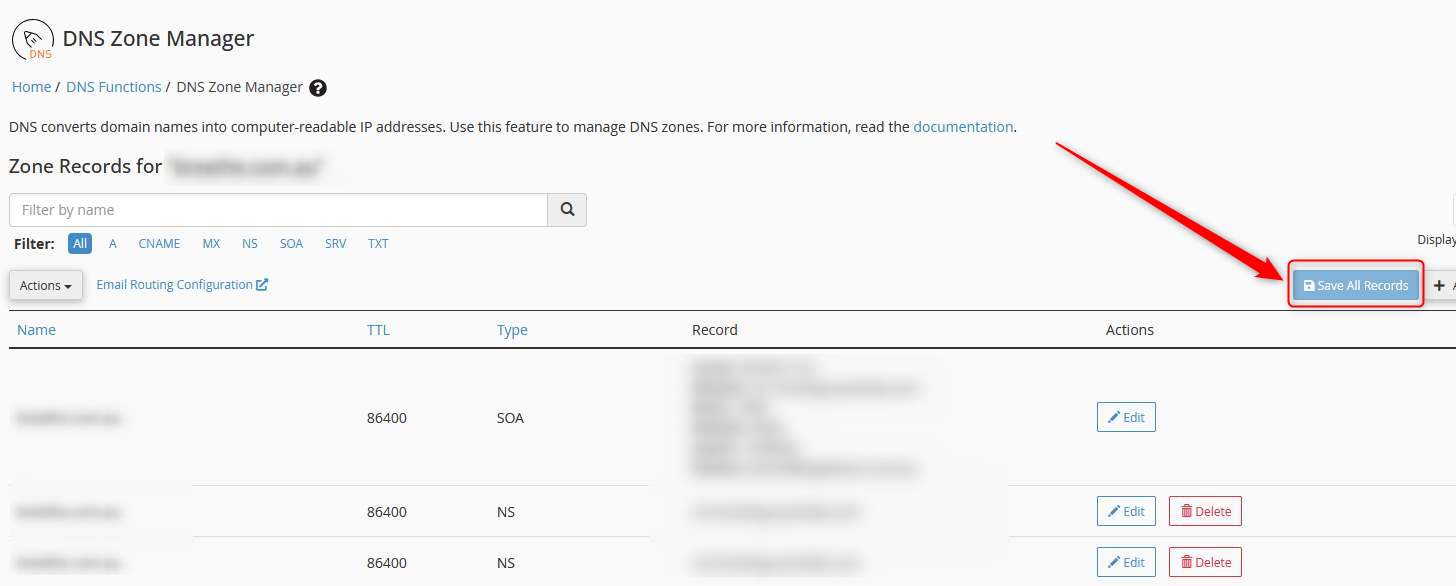
Task: Filter records by SOA type
Action: [x=291, y=244]
